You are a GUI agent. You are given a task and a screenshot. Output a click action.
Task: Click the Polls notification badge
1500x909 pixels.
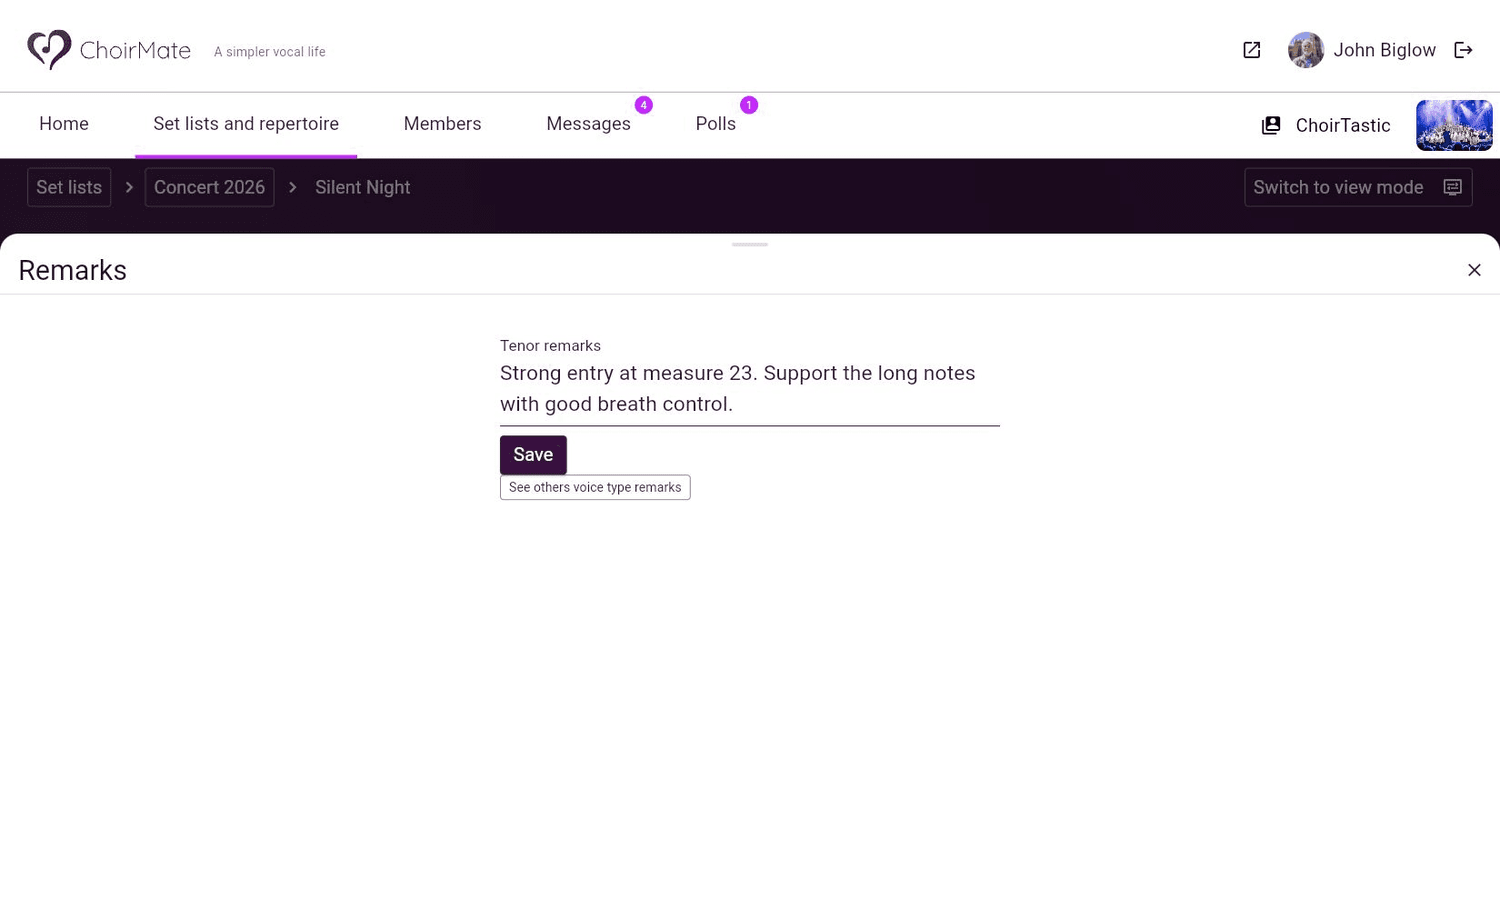click(749, 105)
